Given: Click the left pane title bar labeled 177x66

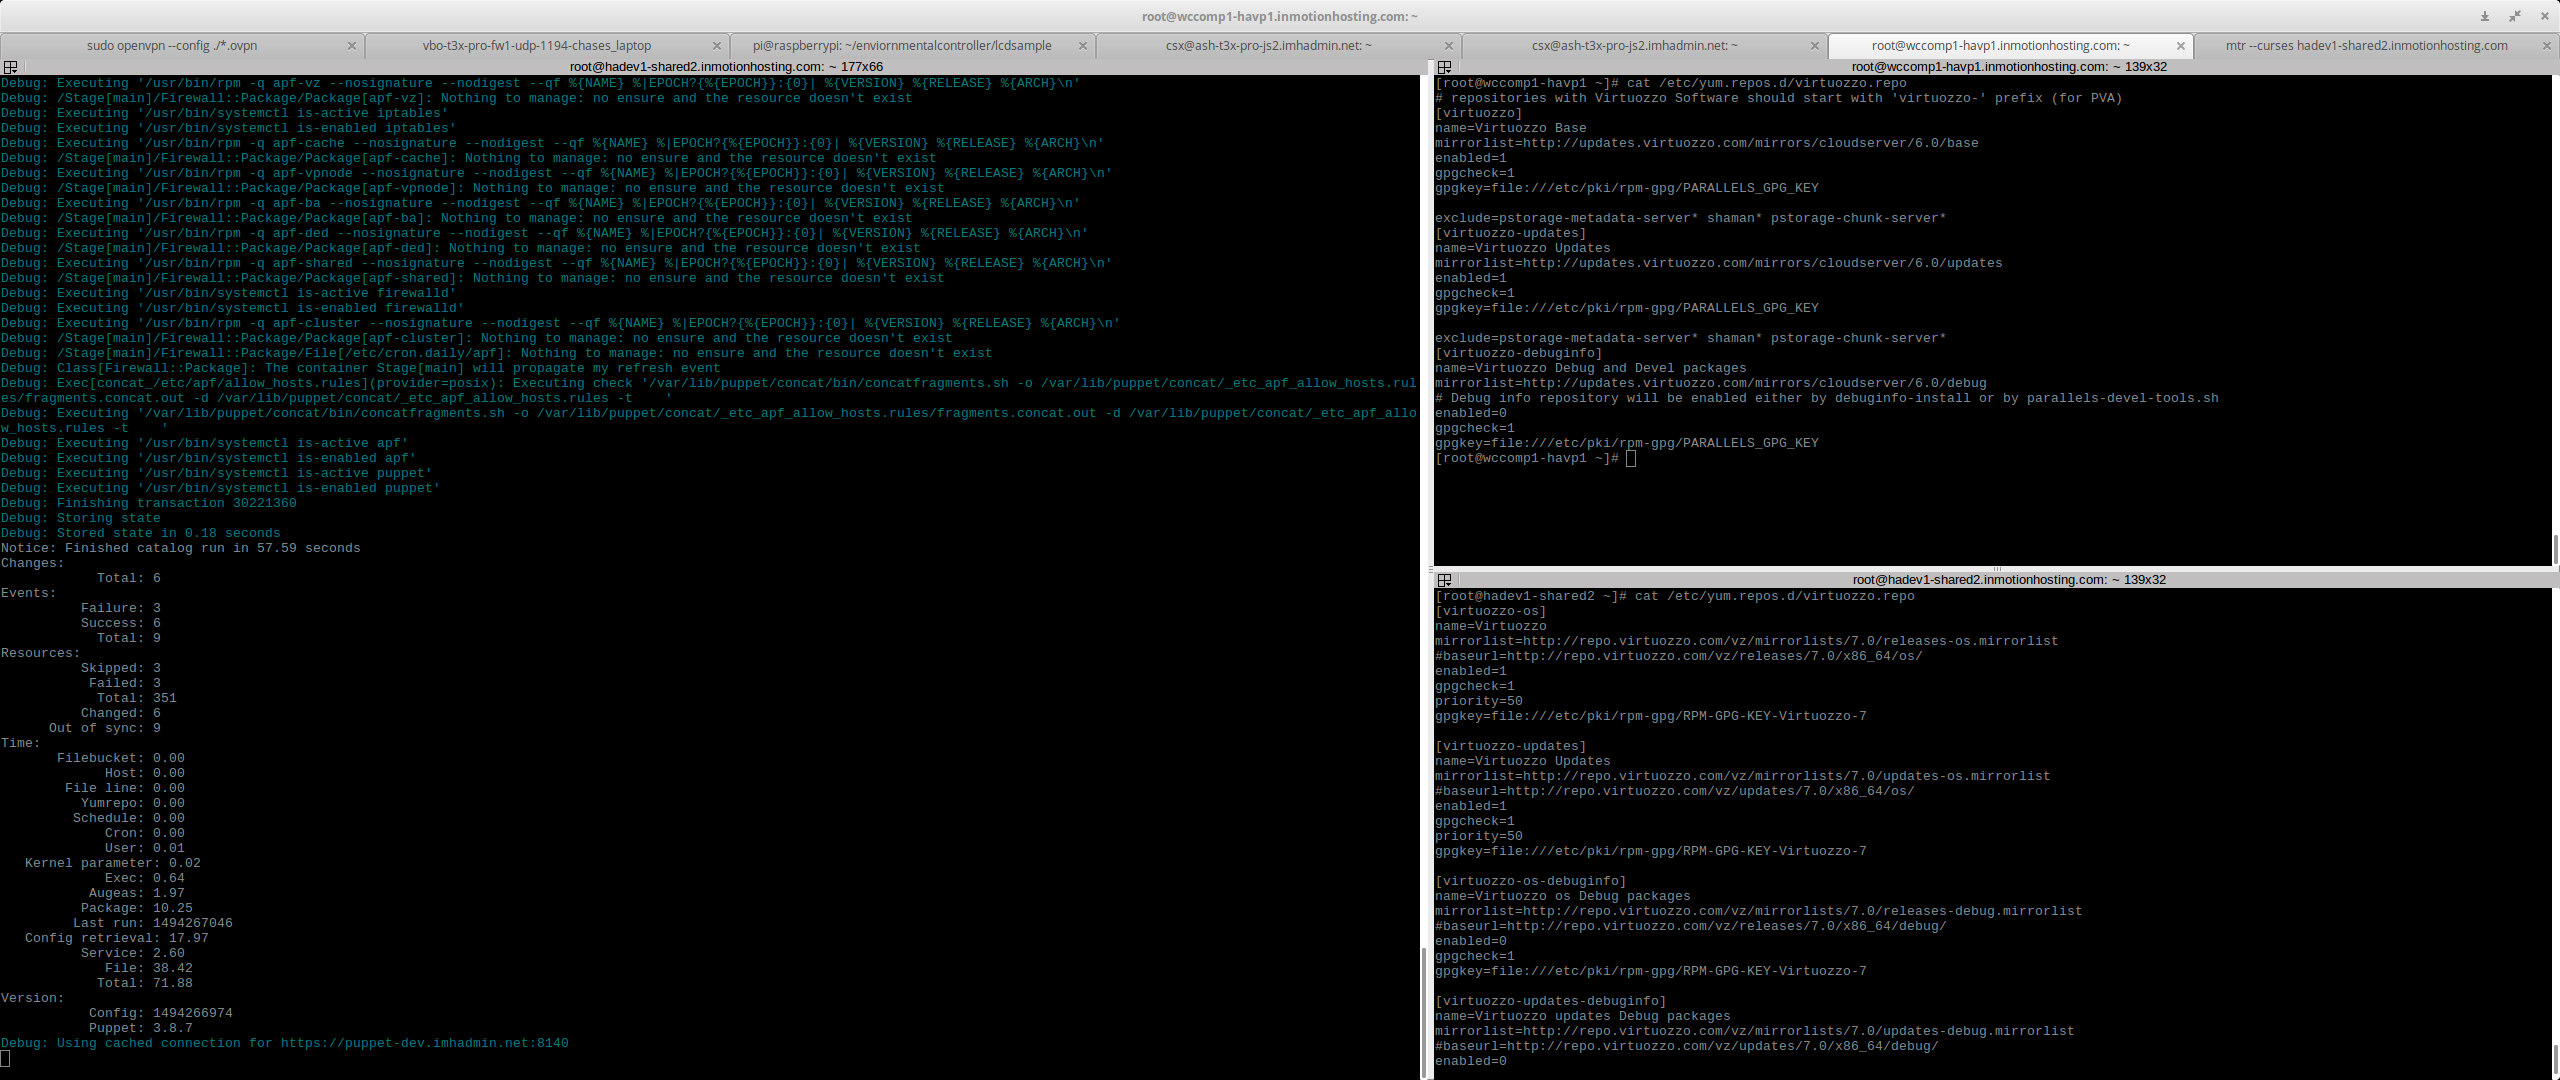Looking at the screenshot, I should (725, 67).
